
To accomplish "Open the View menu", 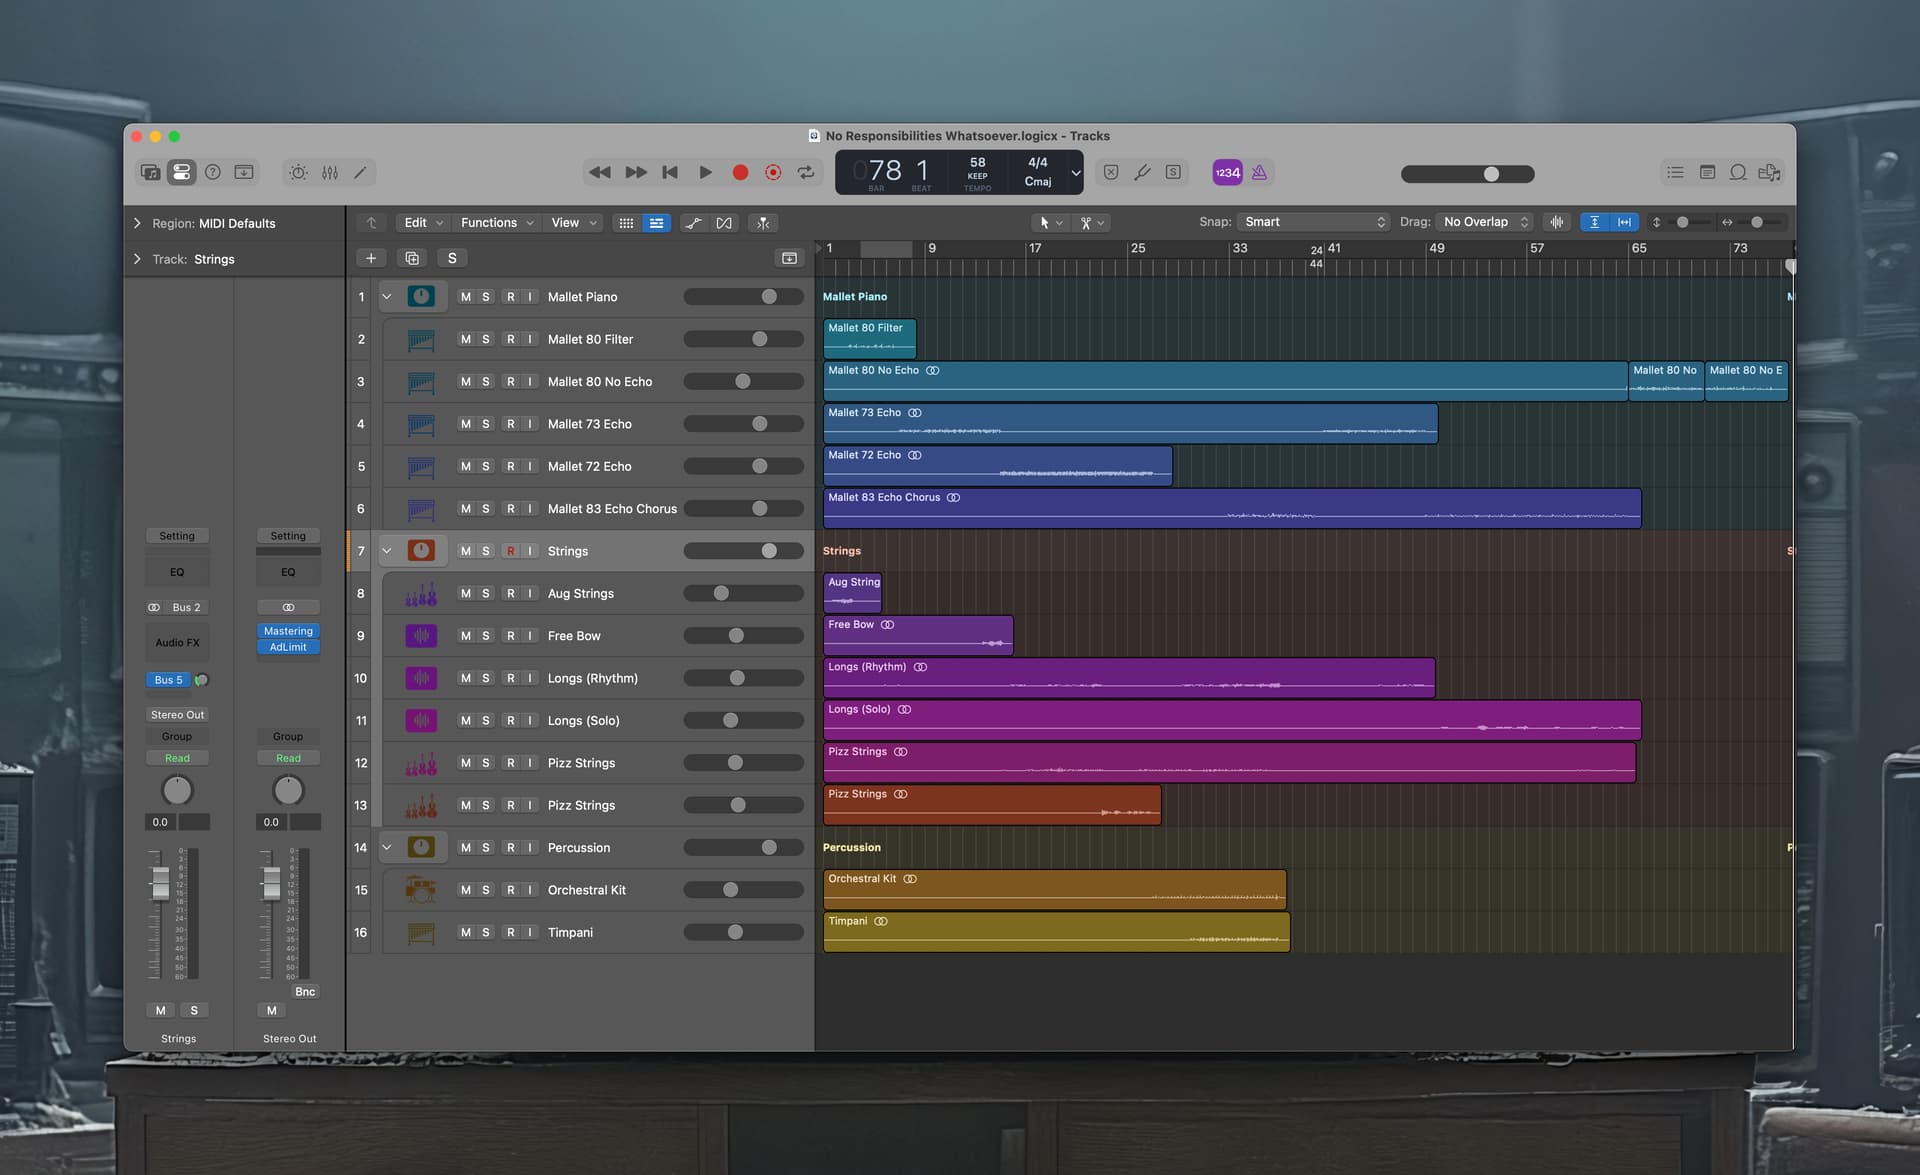I will pos(574,223).
